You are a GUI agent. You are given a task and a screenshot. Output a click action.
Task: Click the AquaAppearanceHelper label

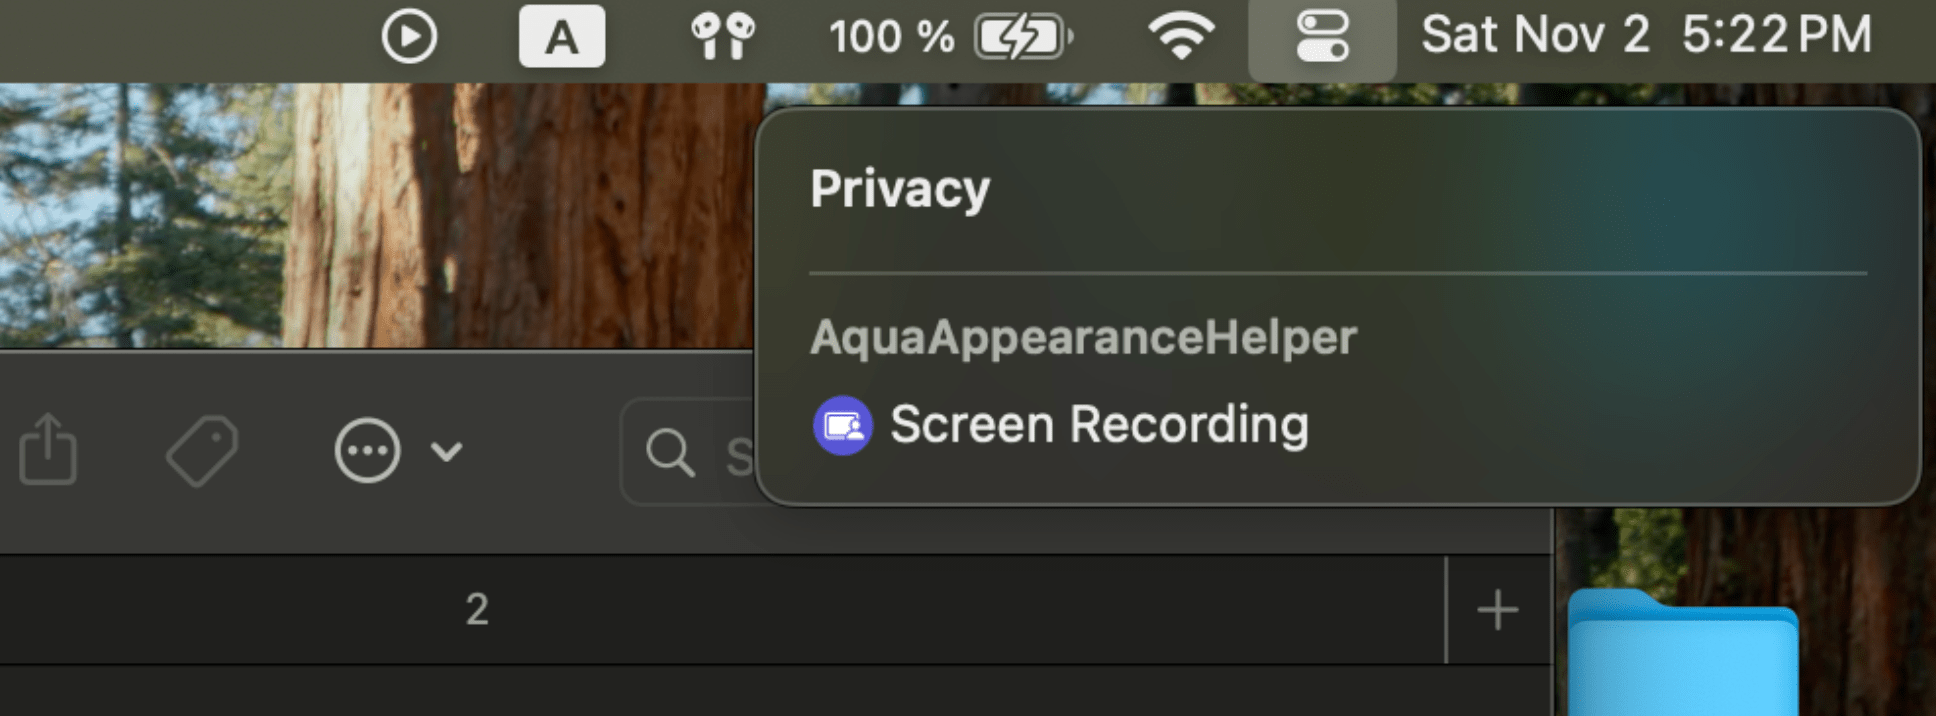click(1083, 337)
